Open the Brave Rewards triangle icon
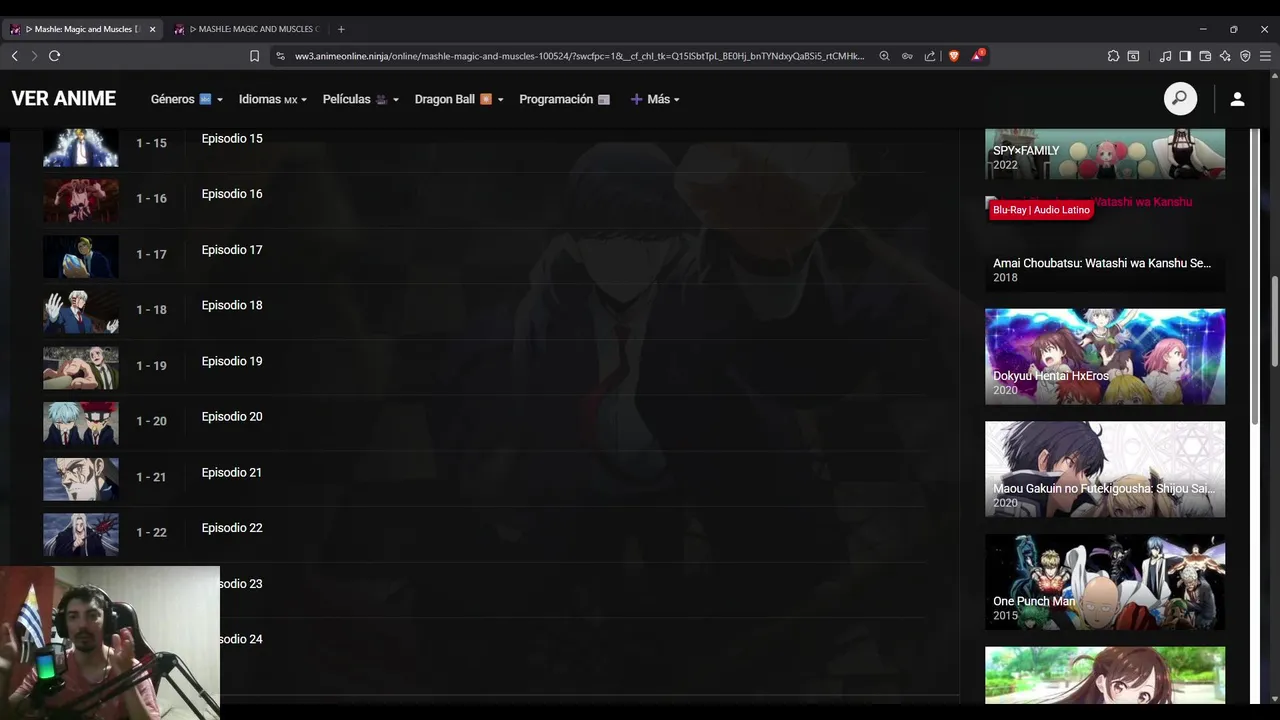This screenshot has width=1280, height=720. click(x=978, y=55)
